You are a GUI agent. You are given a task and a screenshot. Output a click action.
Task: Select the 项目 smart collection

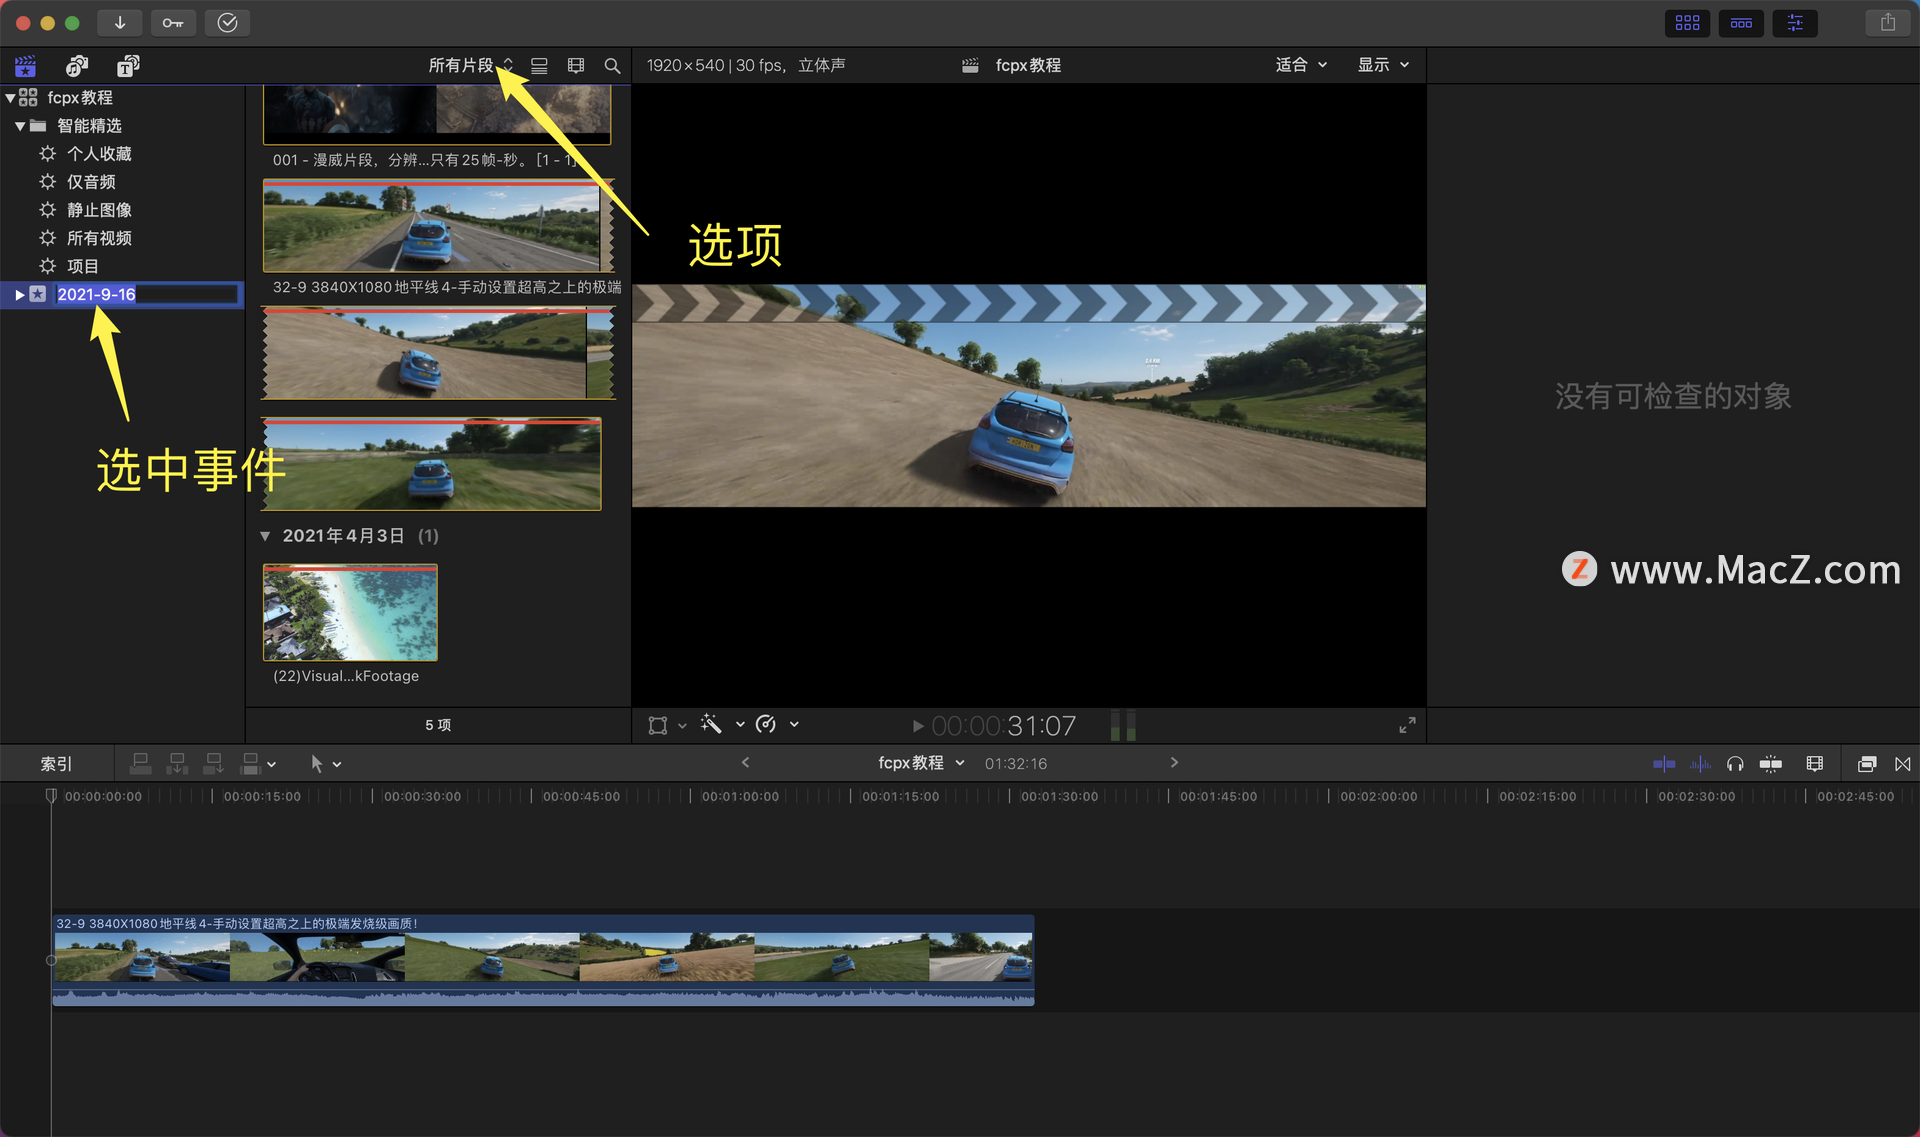pos(82,266)
